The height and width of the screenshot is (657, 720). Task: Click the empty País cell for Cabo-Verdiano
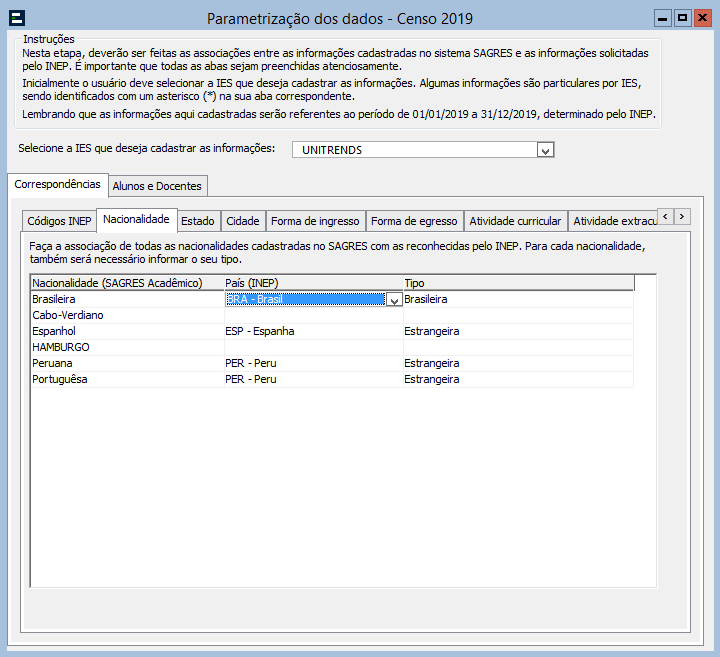tap(313, 315)
